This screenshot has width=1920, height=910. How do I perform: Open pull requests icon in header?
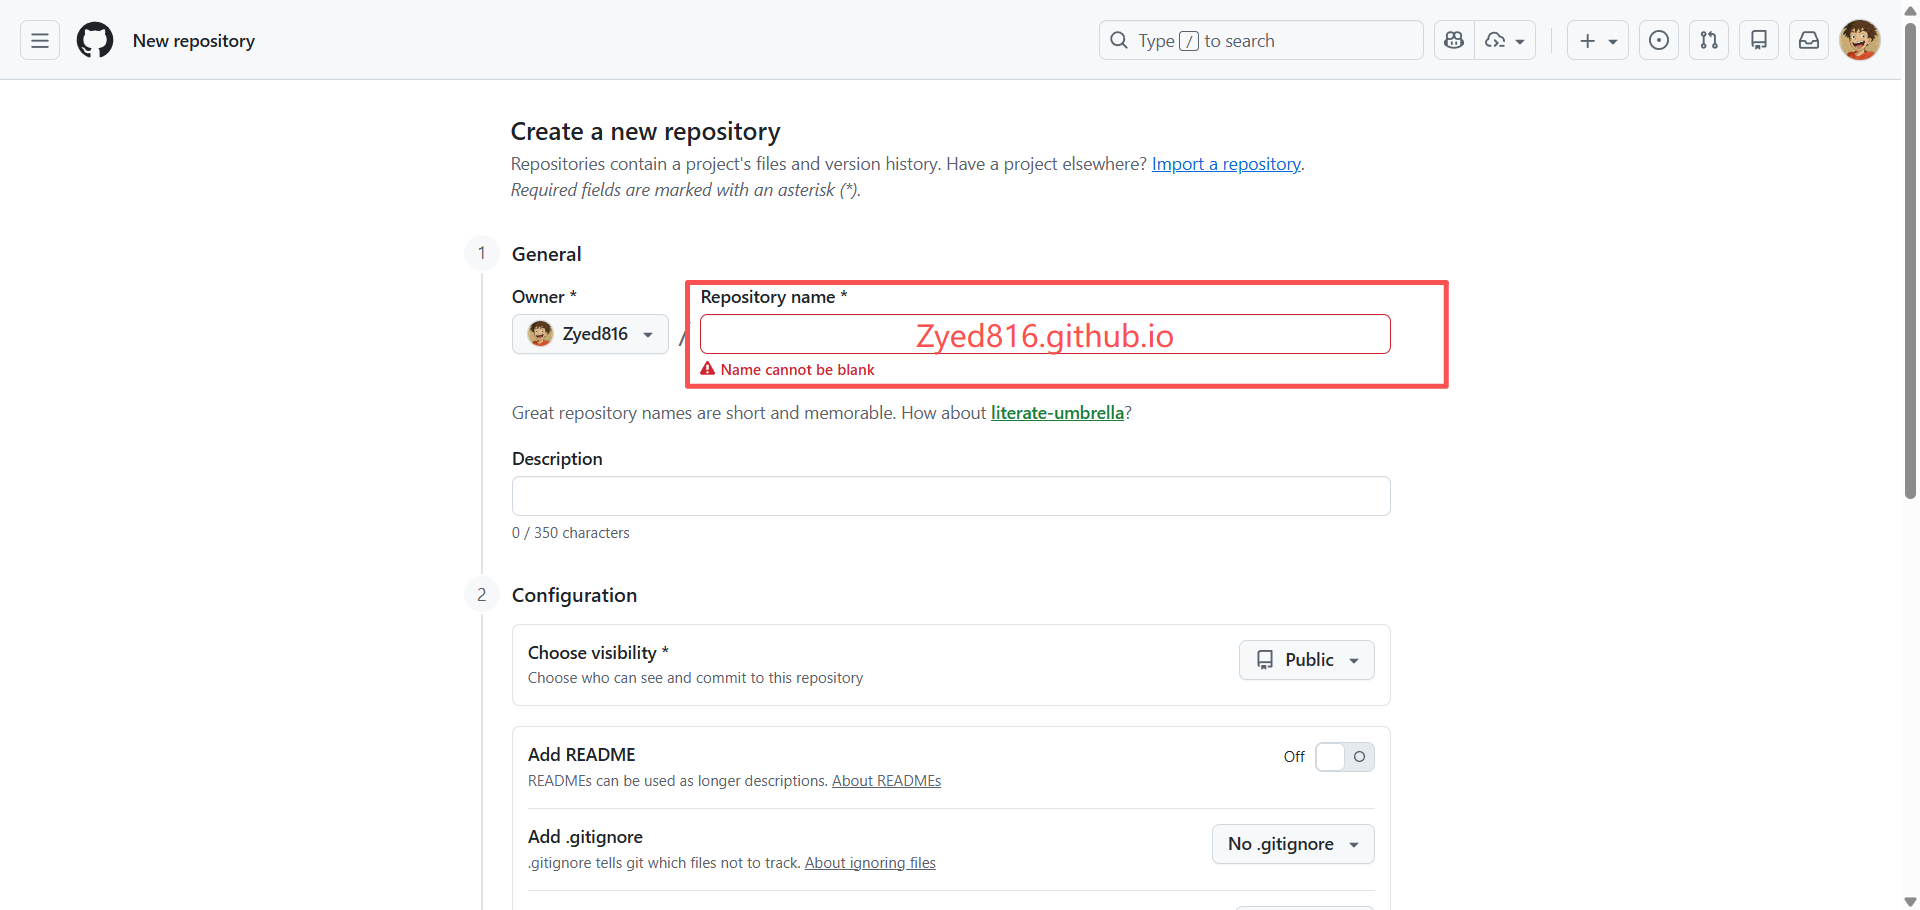[x=1709, y=40]
